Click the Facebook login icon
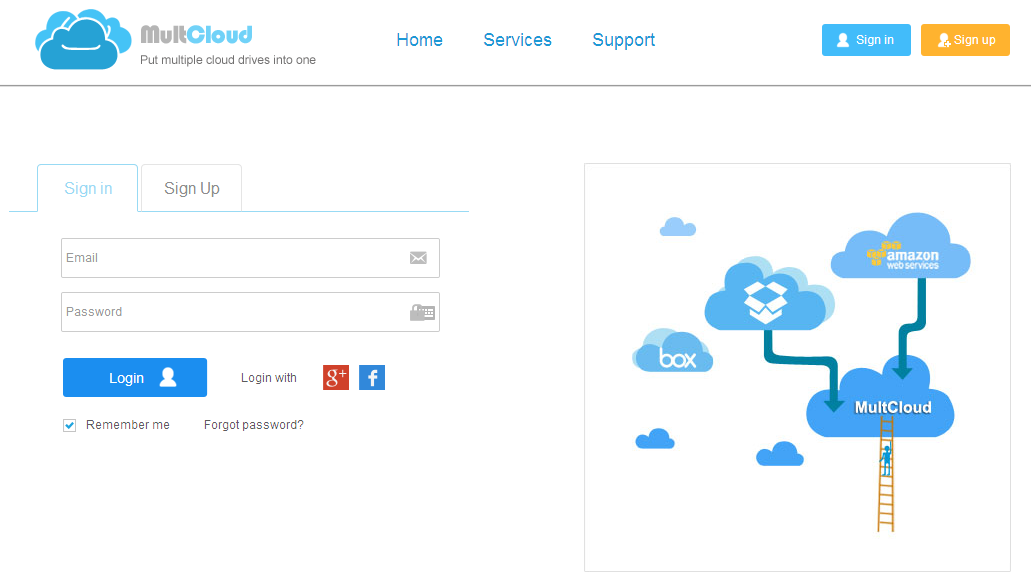This screenshot has height=577, width=1031. 372,377
